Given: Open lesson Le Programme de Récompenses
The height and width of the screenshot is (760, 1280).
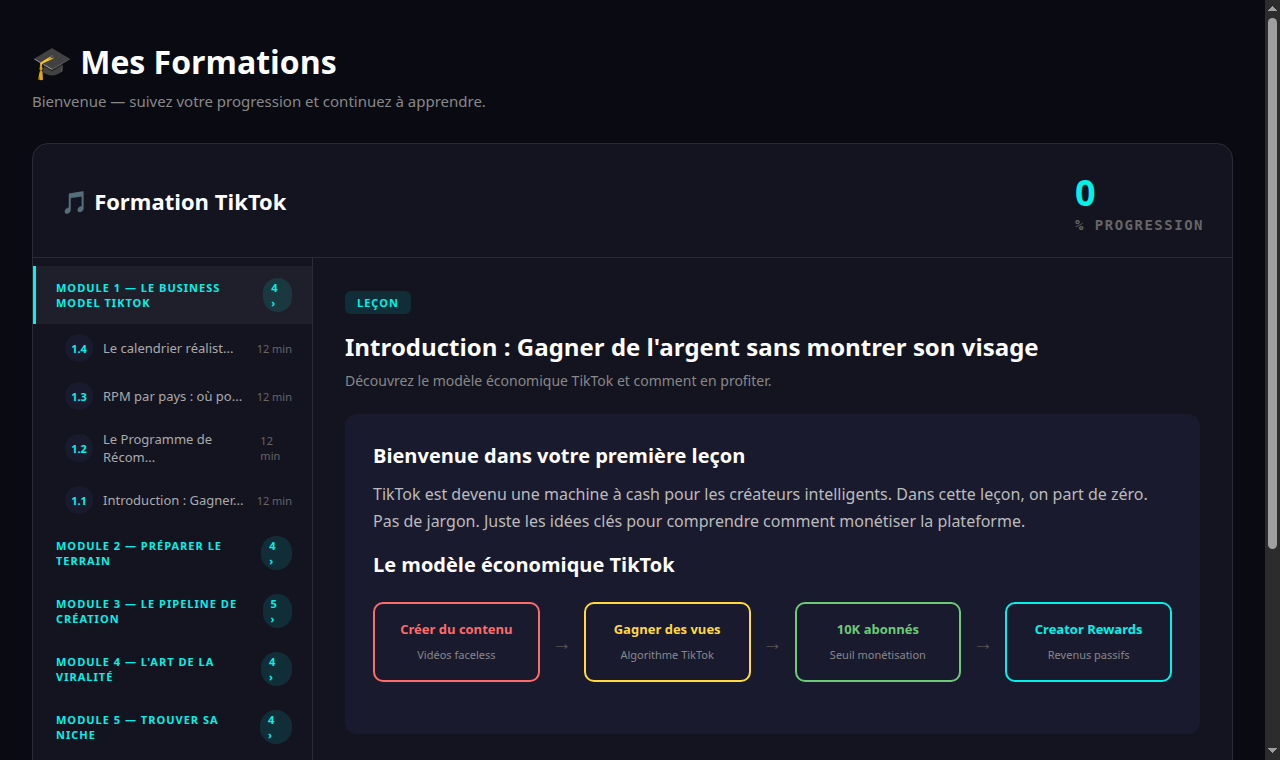Looking at the screenshot, I should 173,449.
